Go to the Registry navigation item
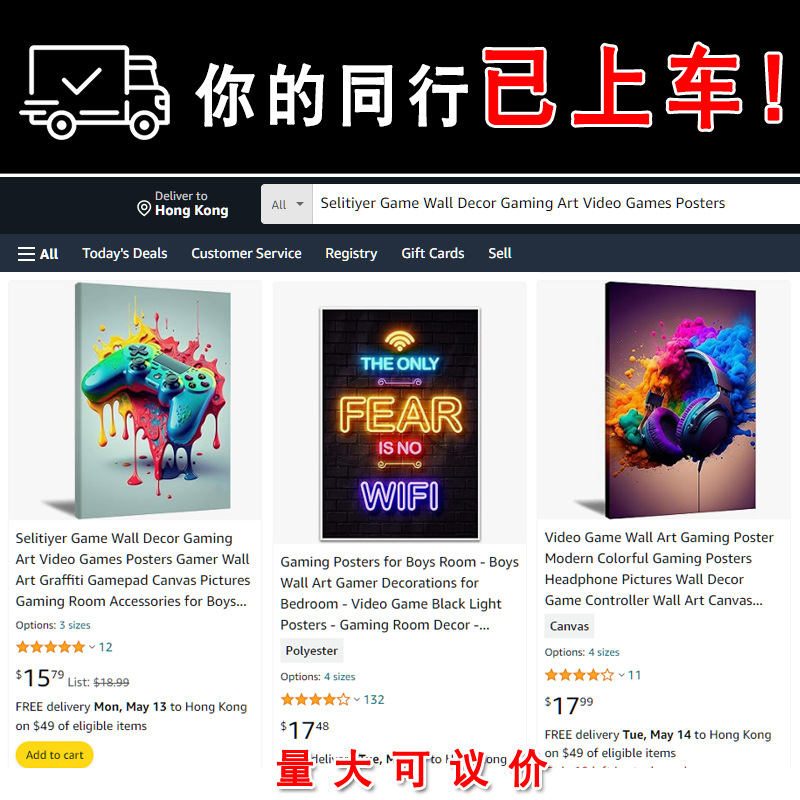The image size is (800, 800). pos(351,254)
